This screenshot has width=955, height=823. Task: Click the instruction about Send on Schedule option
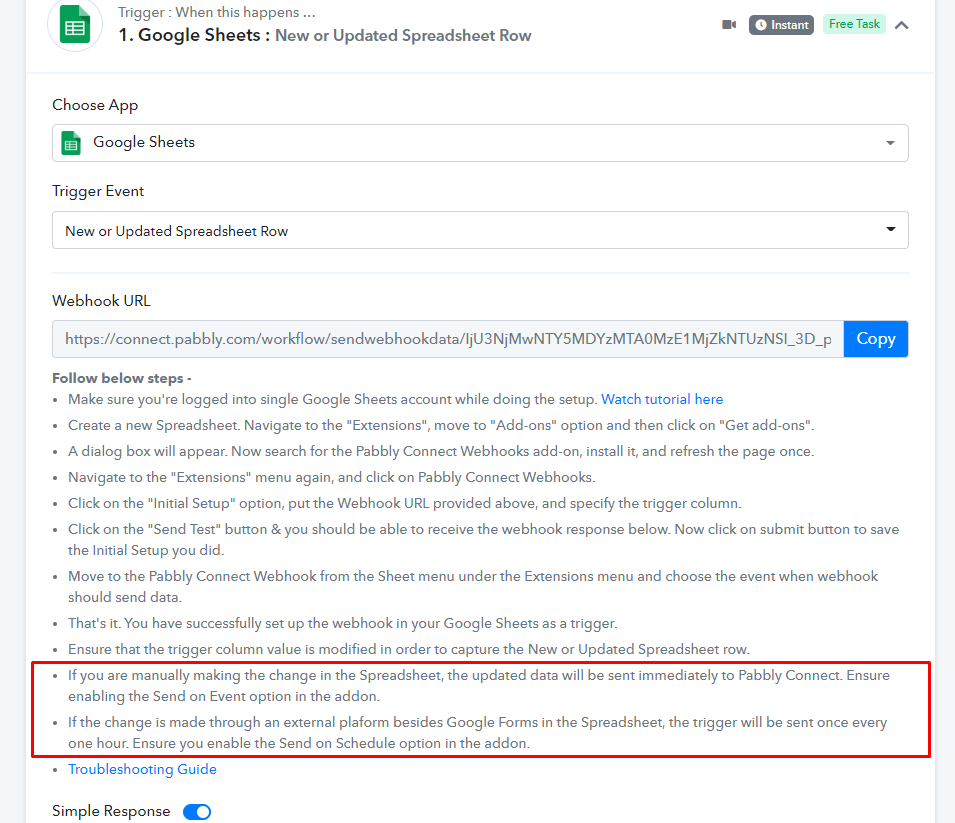pyautogui.click(x=478, y=733)
